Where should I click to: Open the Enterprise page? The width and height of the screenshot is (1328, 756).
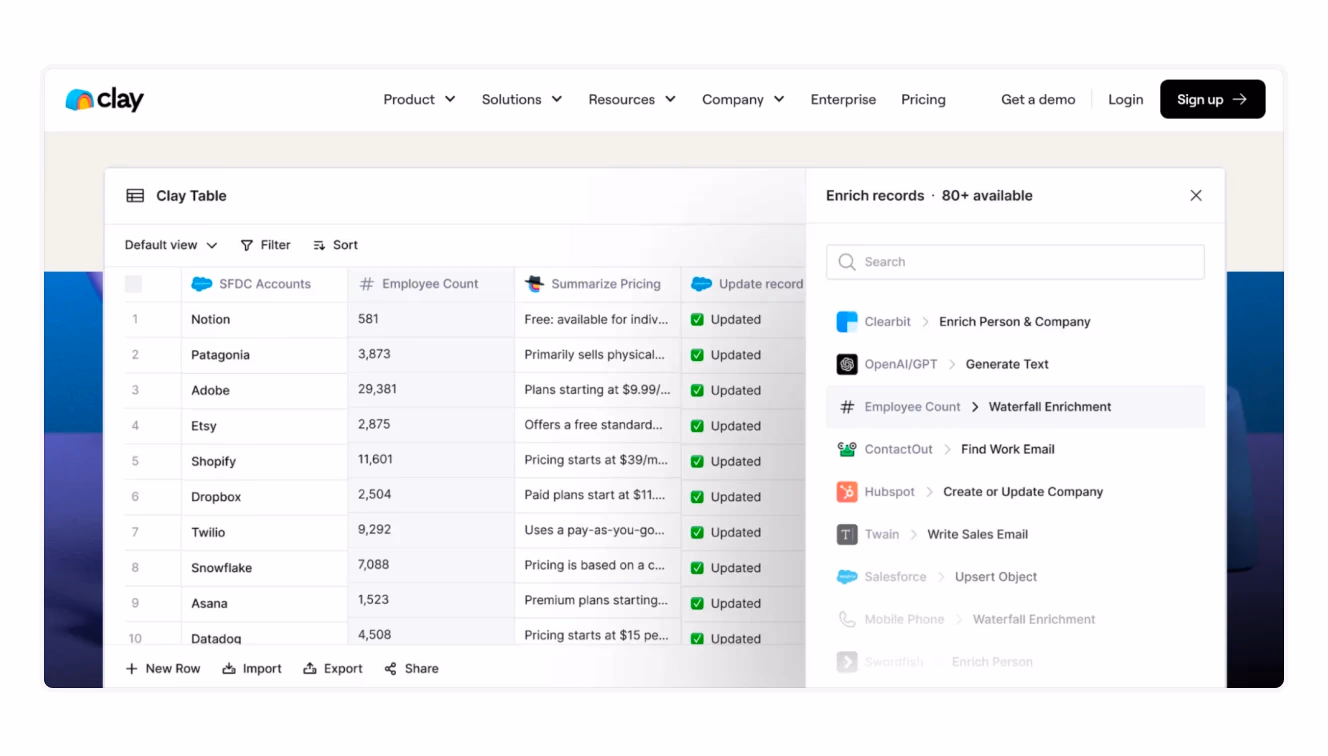(x=843, y=99)
